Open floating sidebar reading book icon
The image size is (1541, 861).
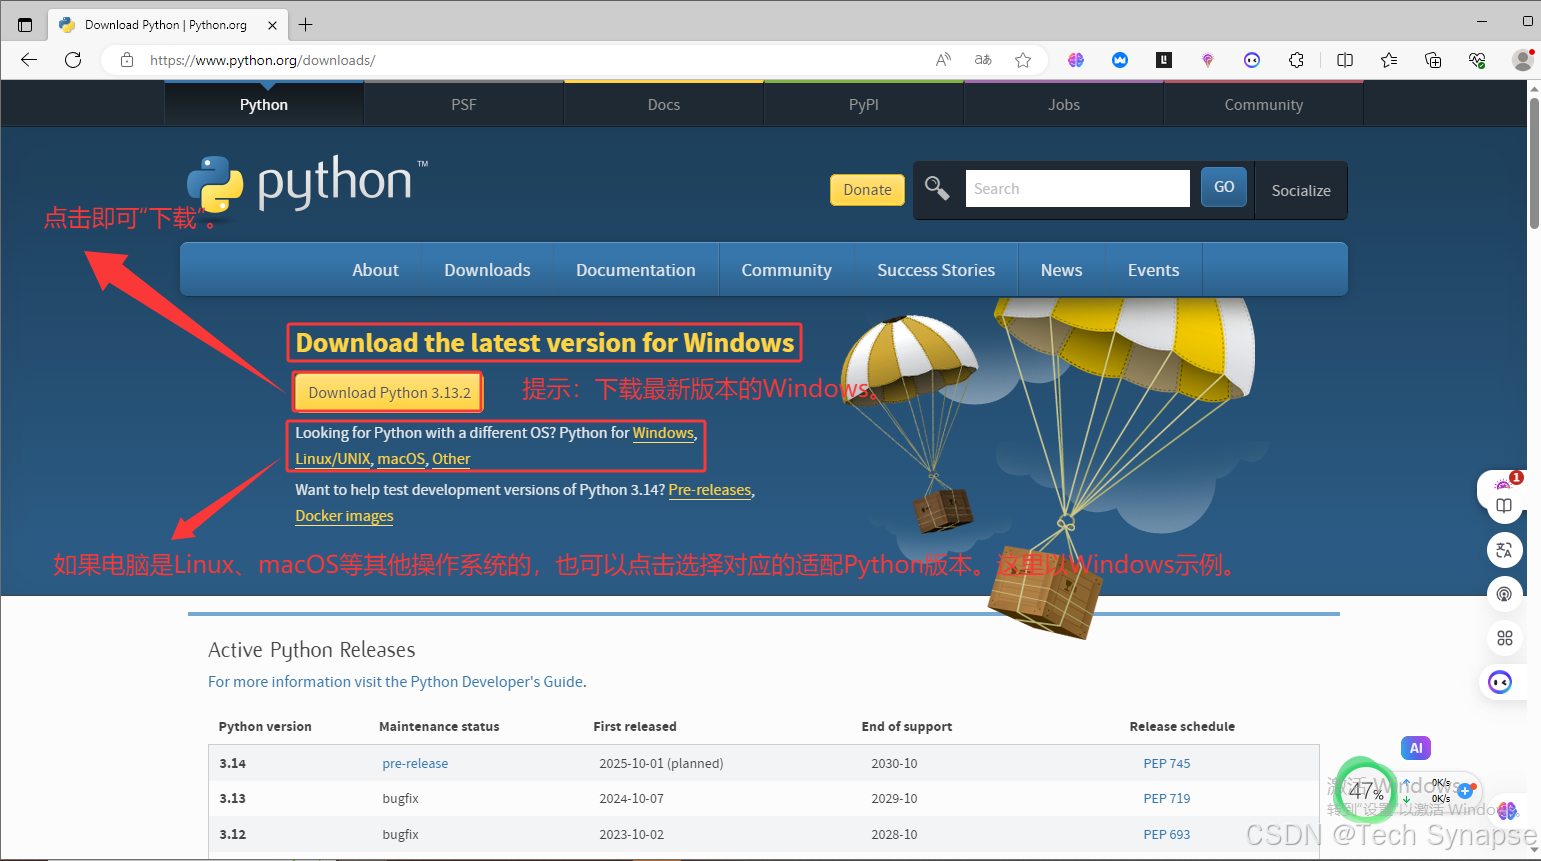[x=1504, y=506]
